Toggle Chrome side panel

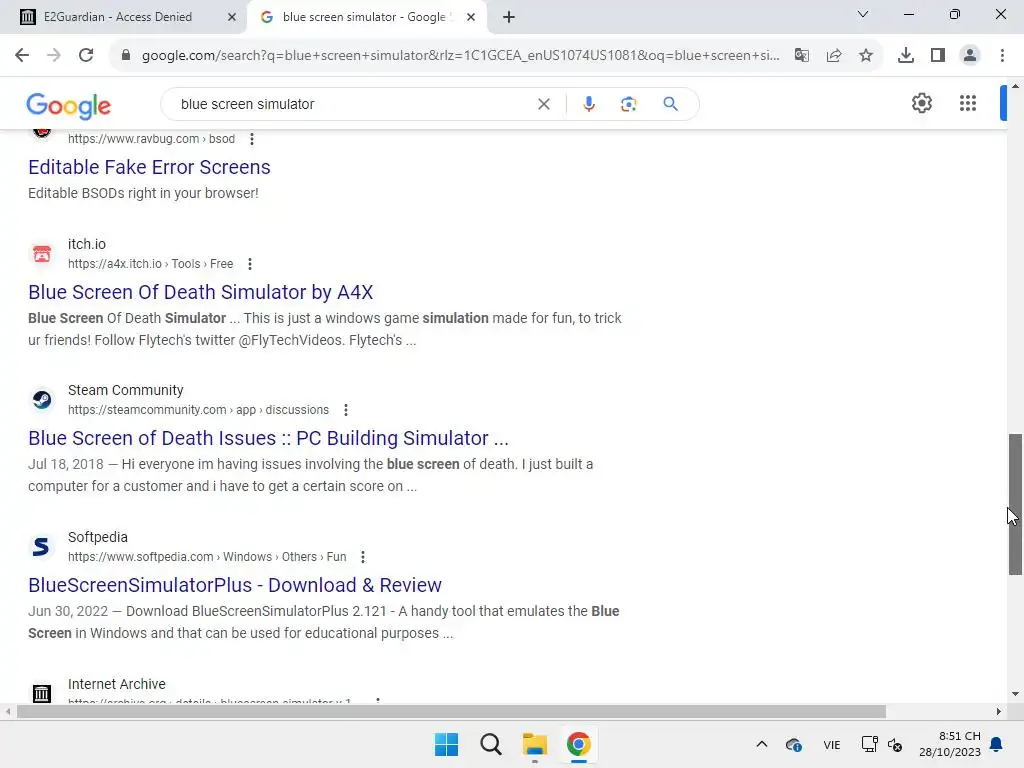(x=938, y=56)
